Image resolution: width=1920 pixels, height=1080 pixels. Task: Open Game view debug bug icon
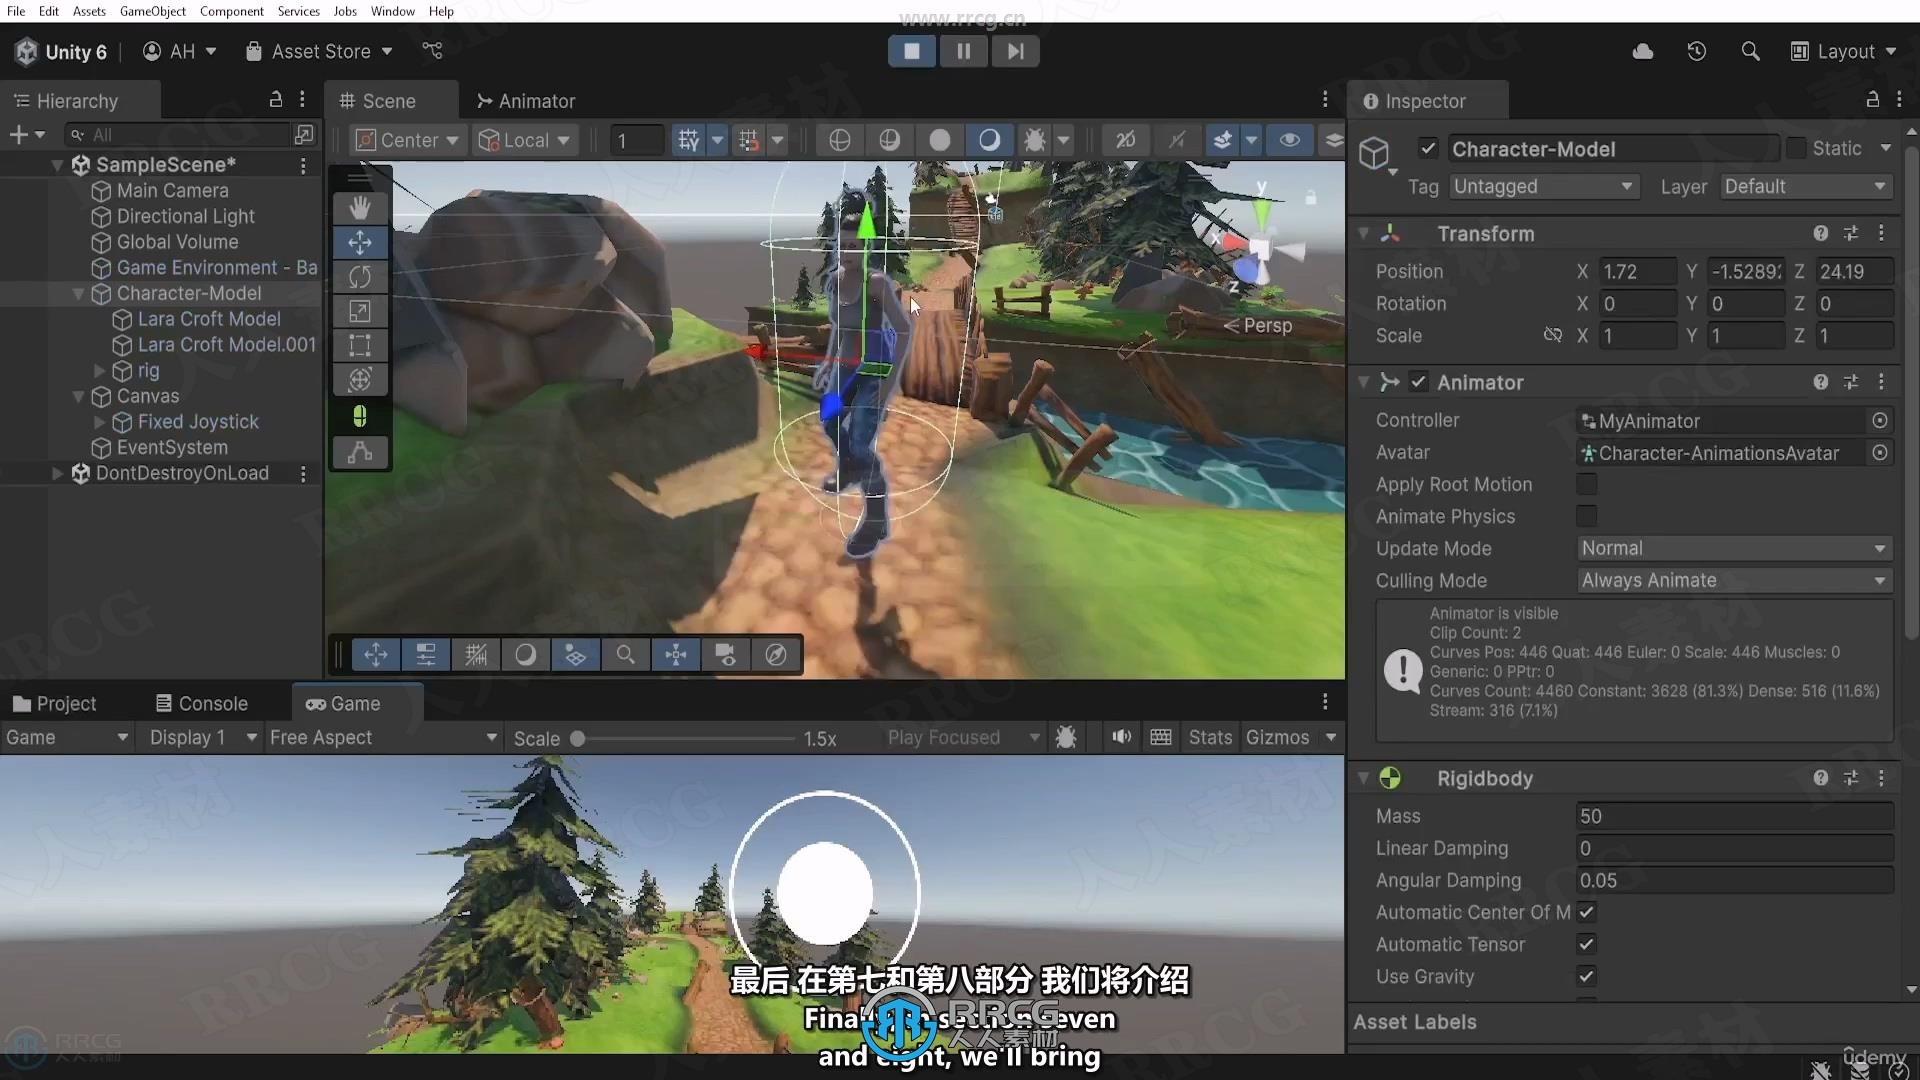point(1066,737)
